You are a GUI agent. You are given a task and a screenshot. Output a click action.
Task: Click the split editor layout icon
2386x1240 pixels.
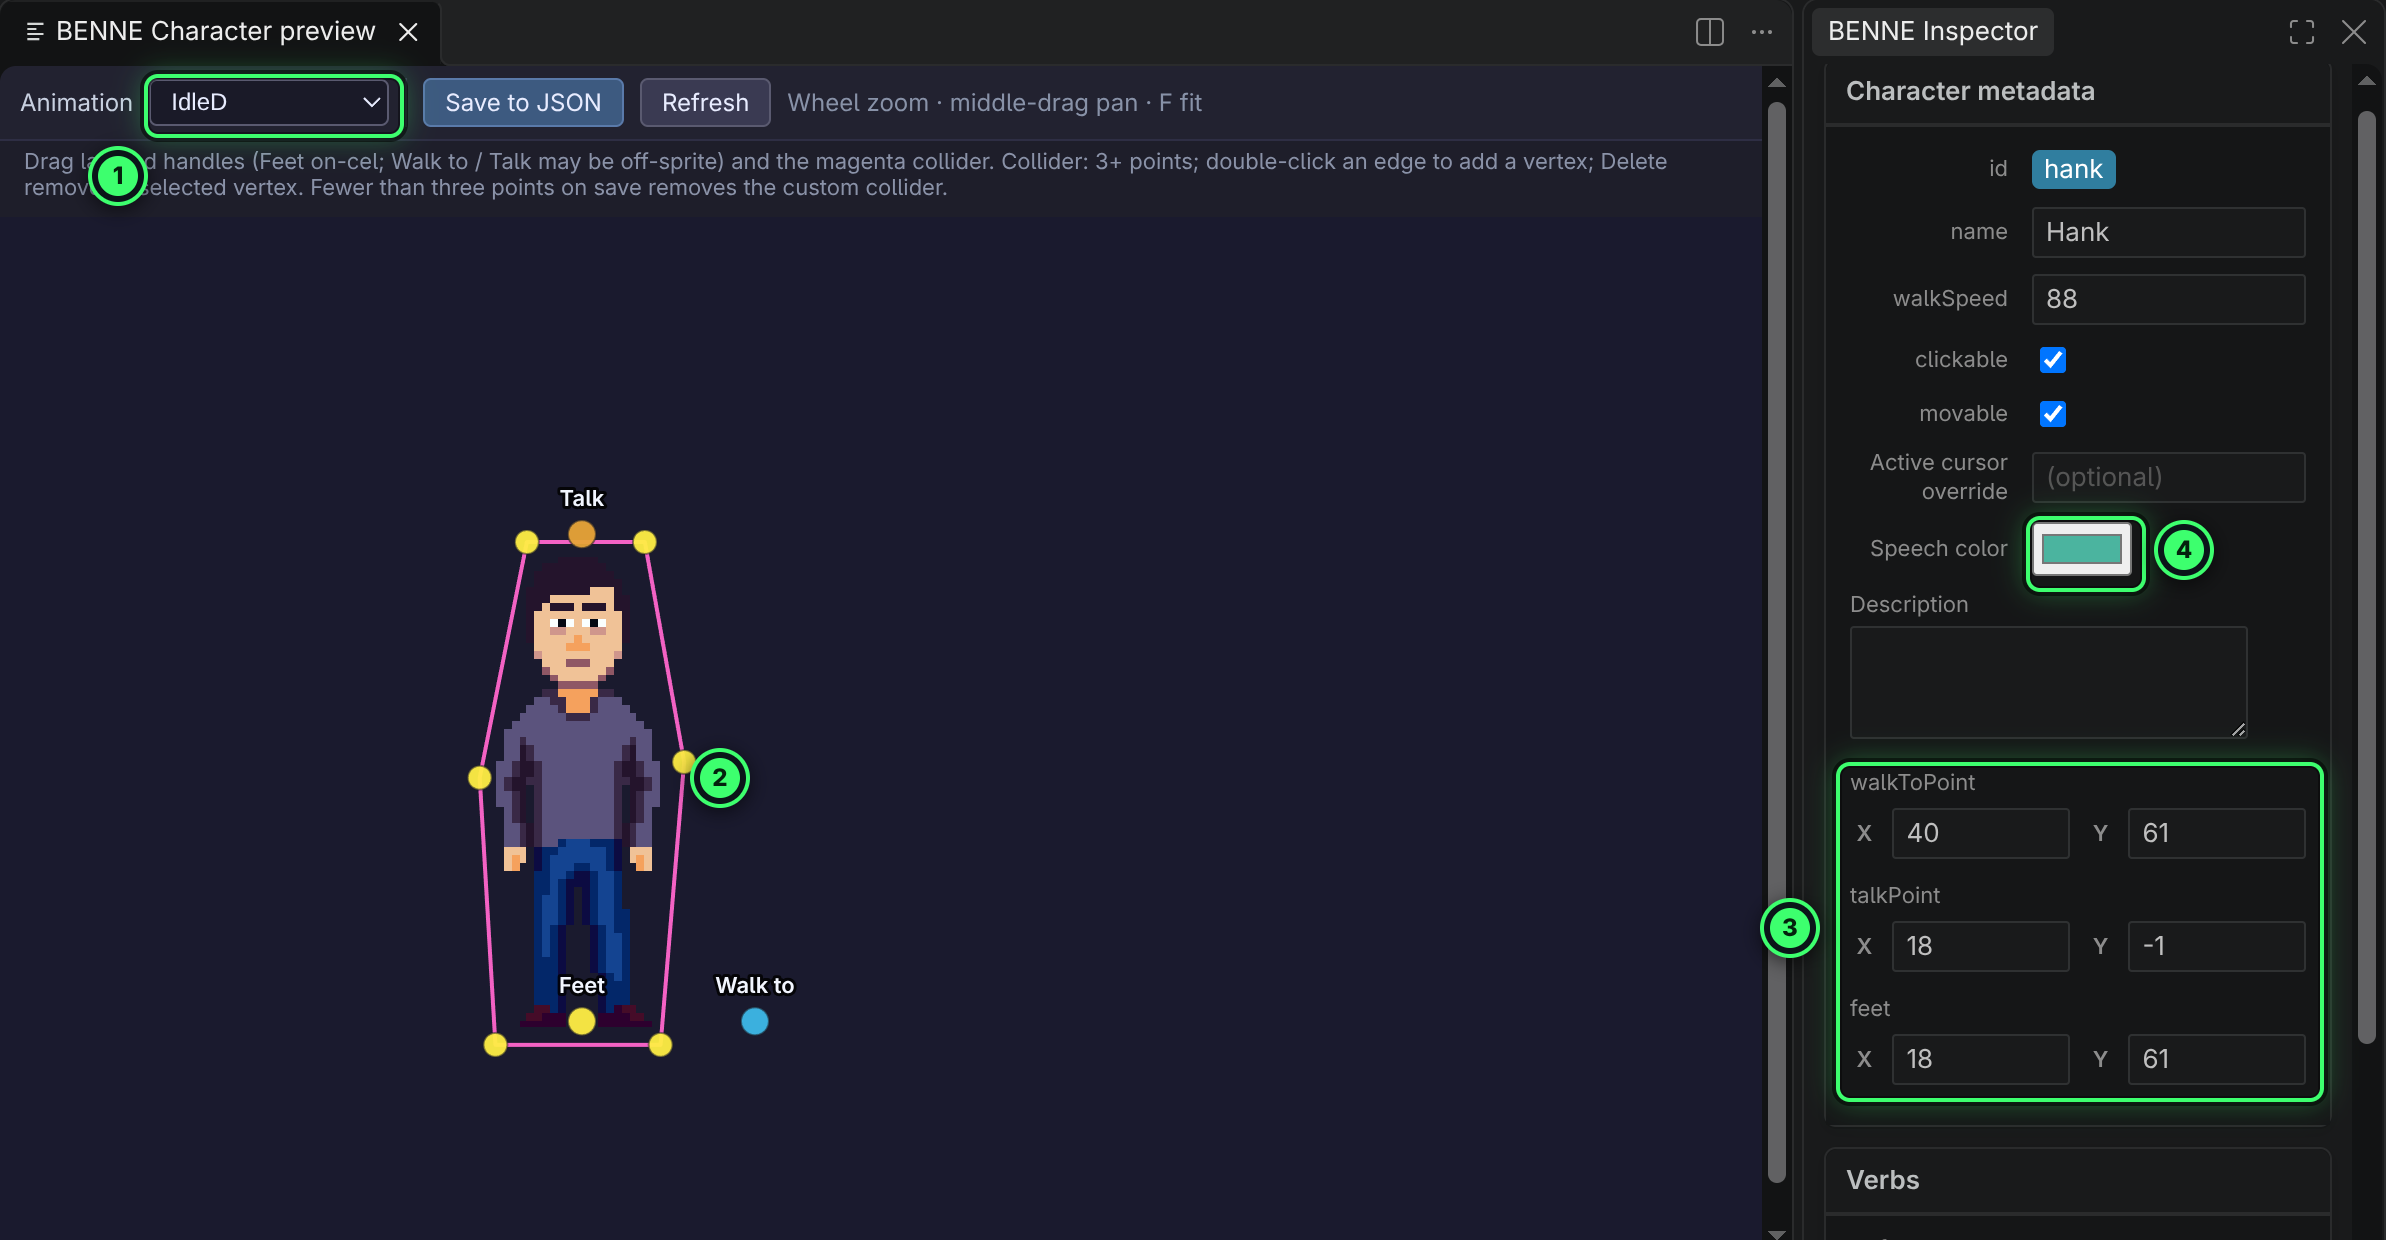coord(1710,32)
